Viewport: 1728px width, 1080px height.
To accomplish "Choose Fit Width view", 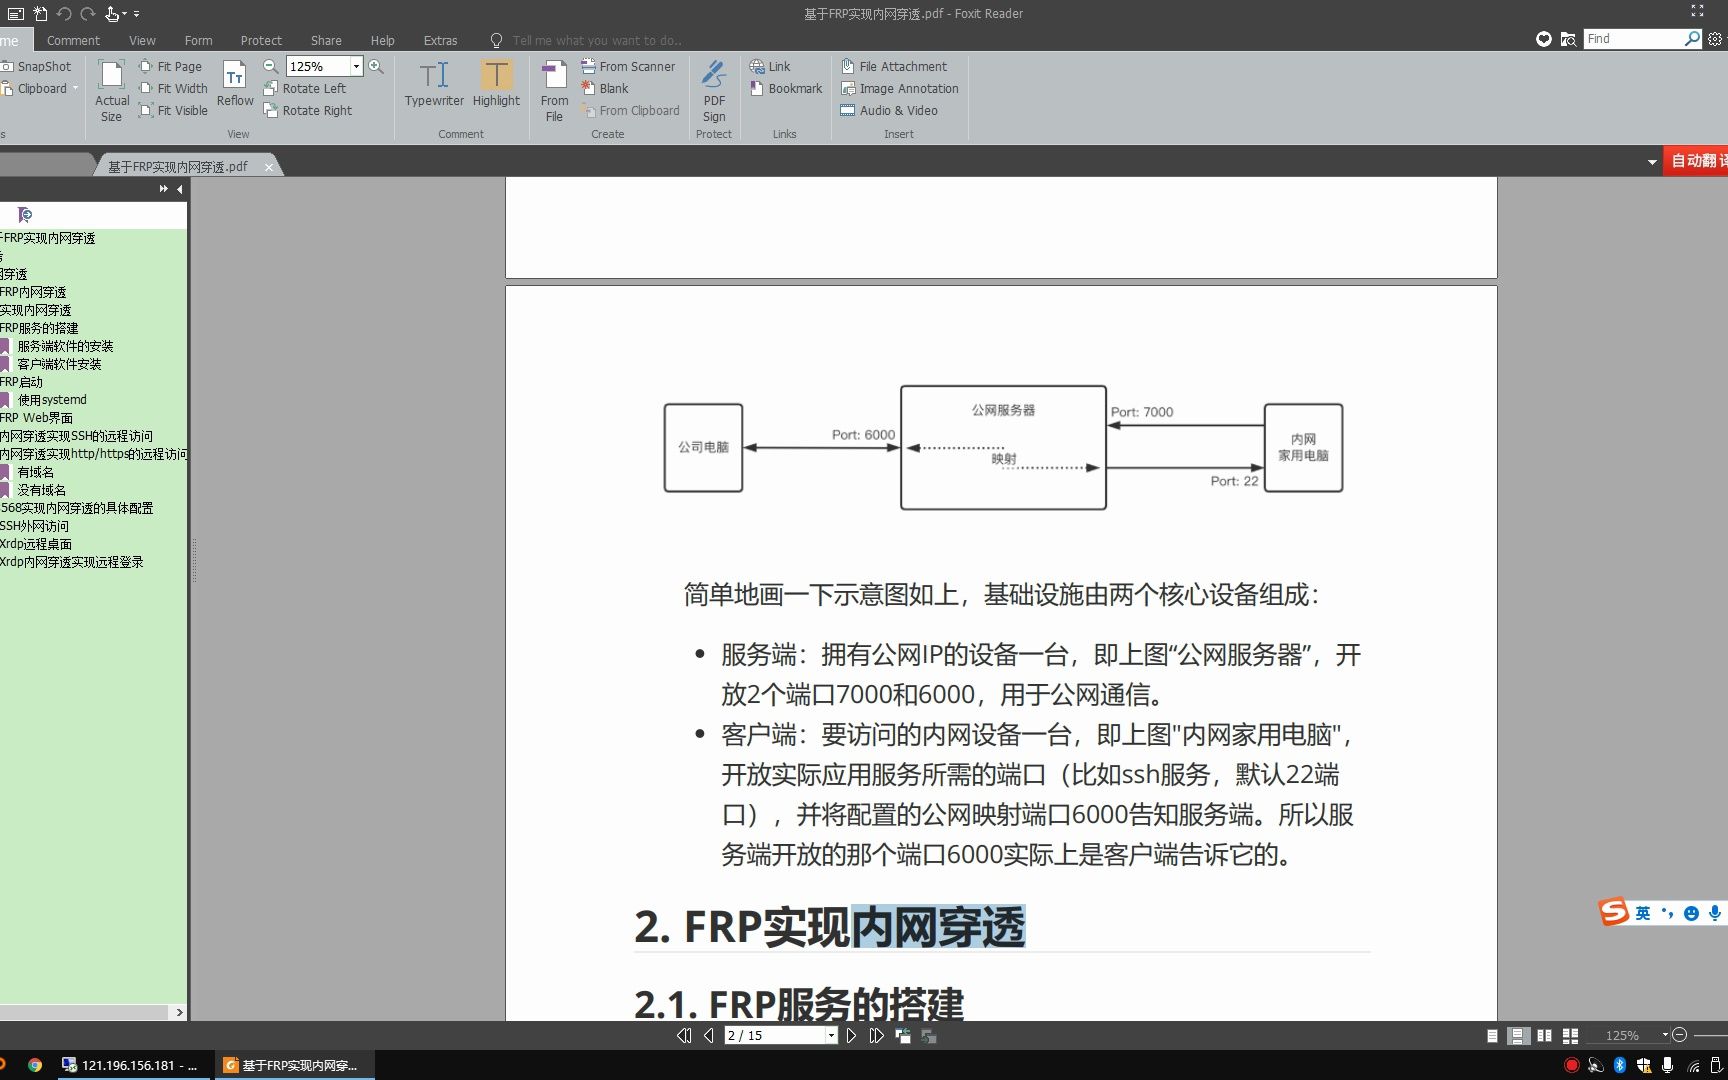I will click(173, 88).
